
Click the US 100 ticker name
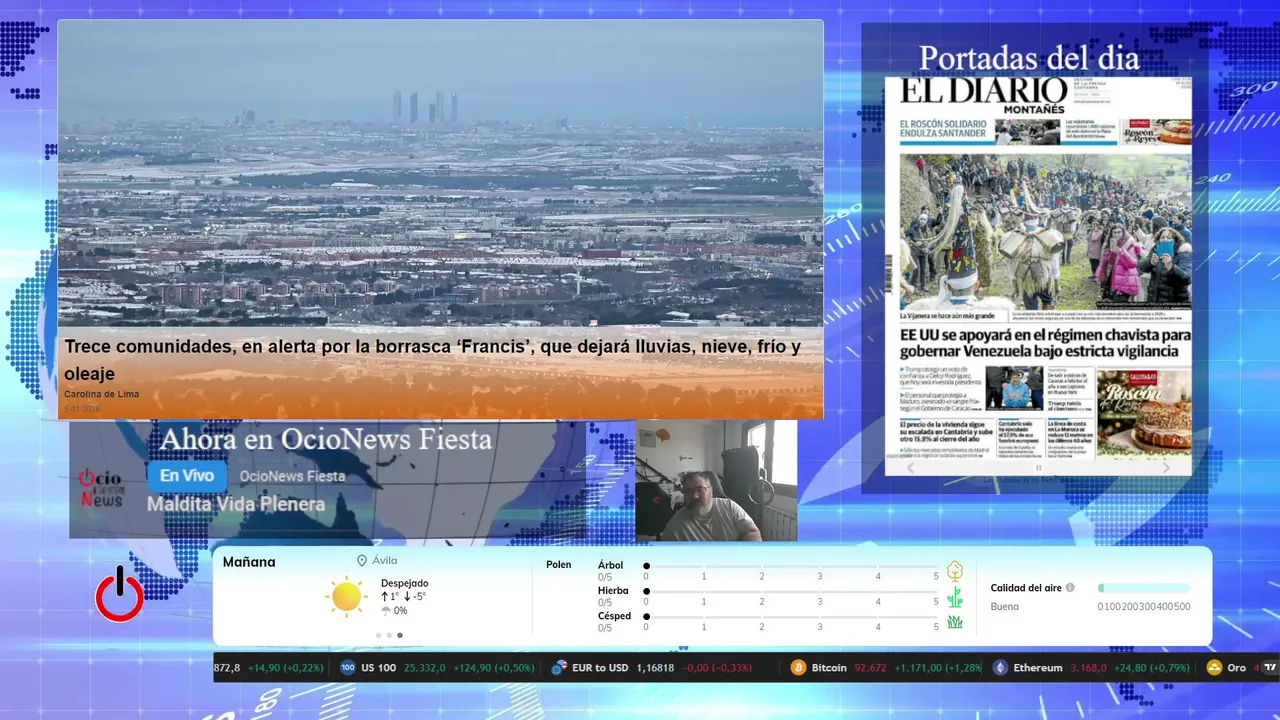pos(379,667)
